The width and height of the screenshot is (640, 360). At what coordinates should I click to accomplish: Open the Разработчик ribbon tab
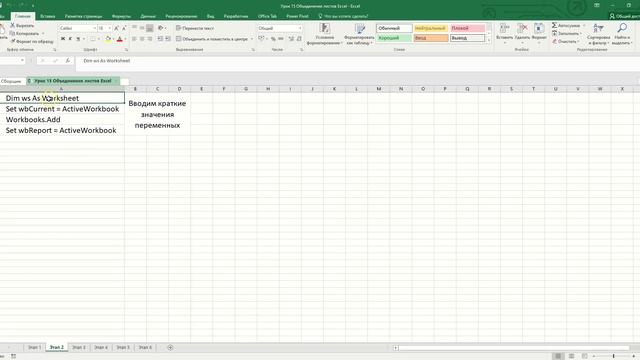(236, 16)
